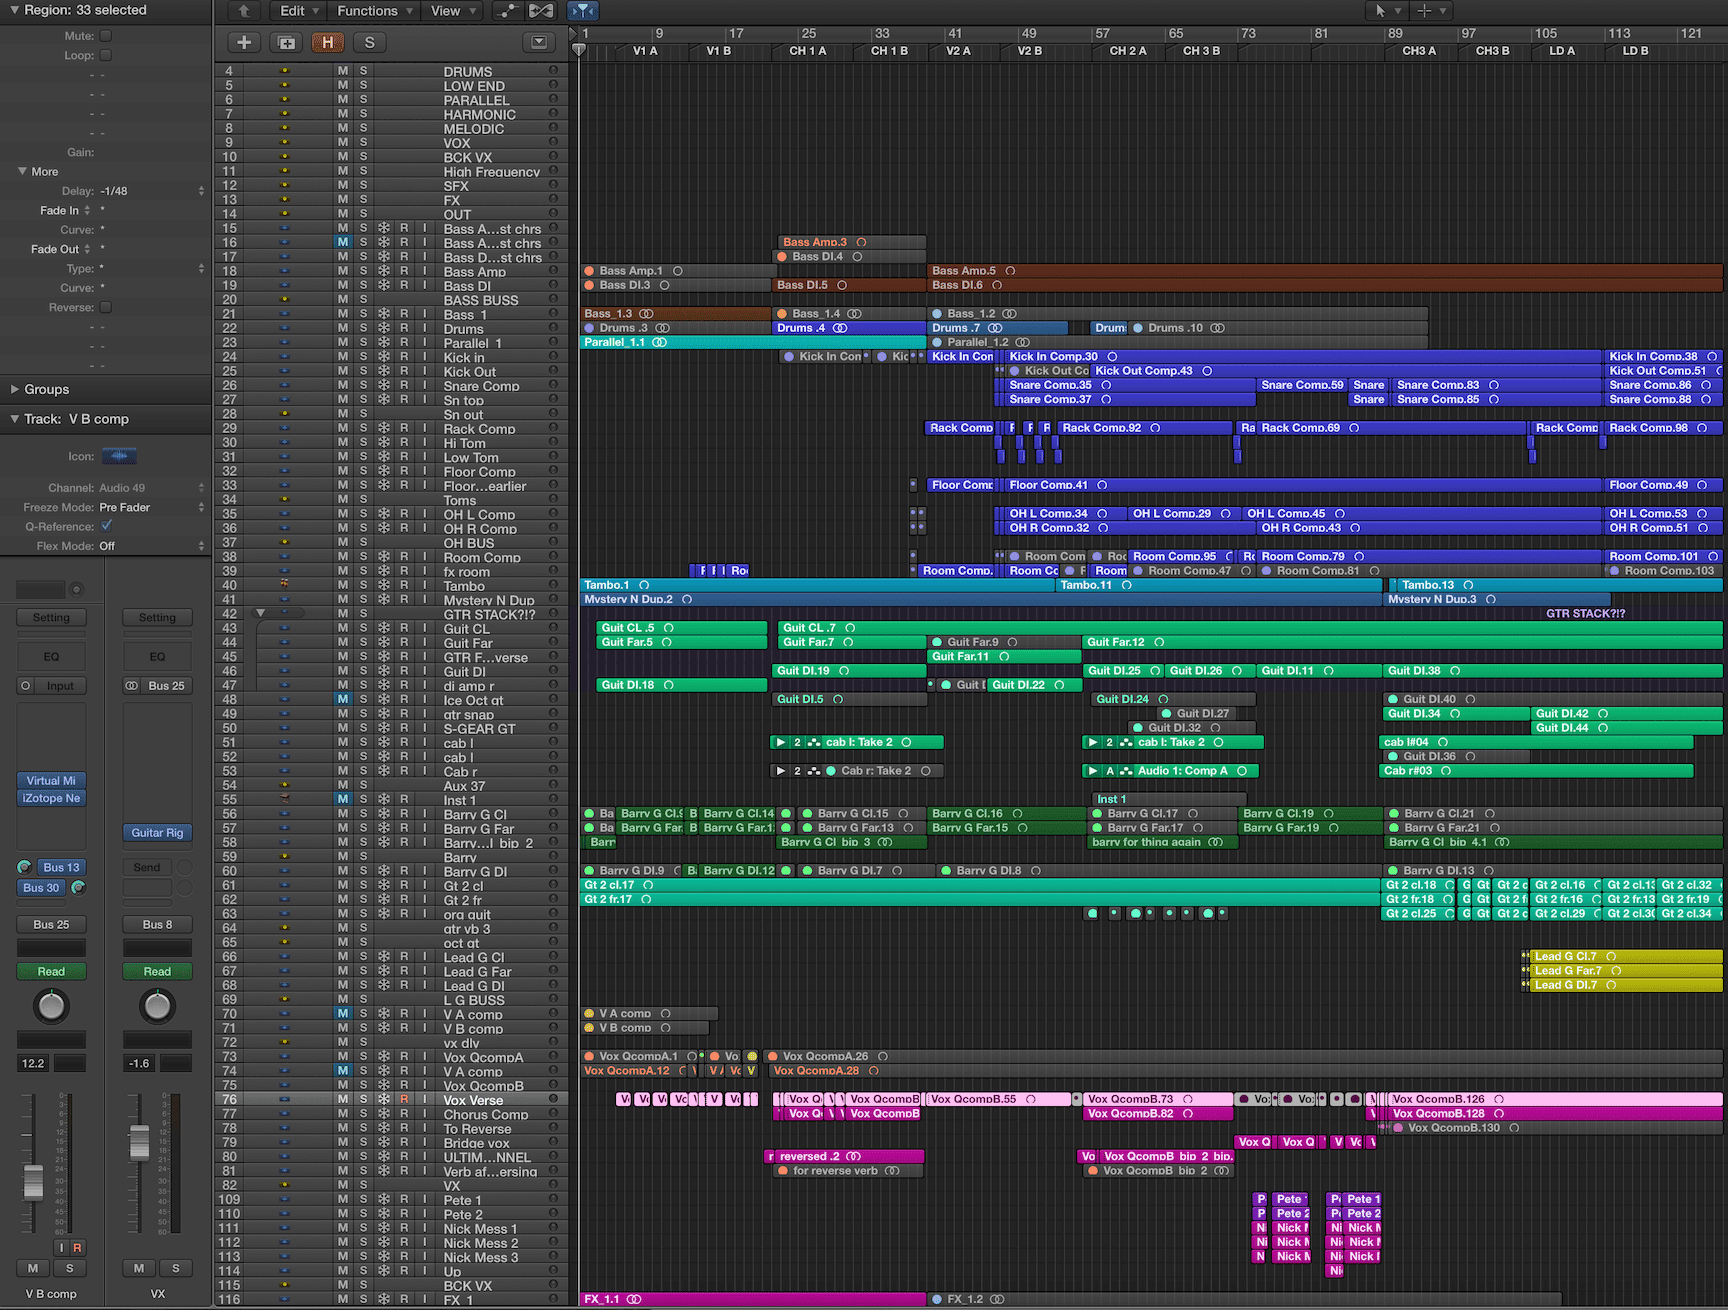Open the Functions menu

375,11
